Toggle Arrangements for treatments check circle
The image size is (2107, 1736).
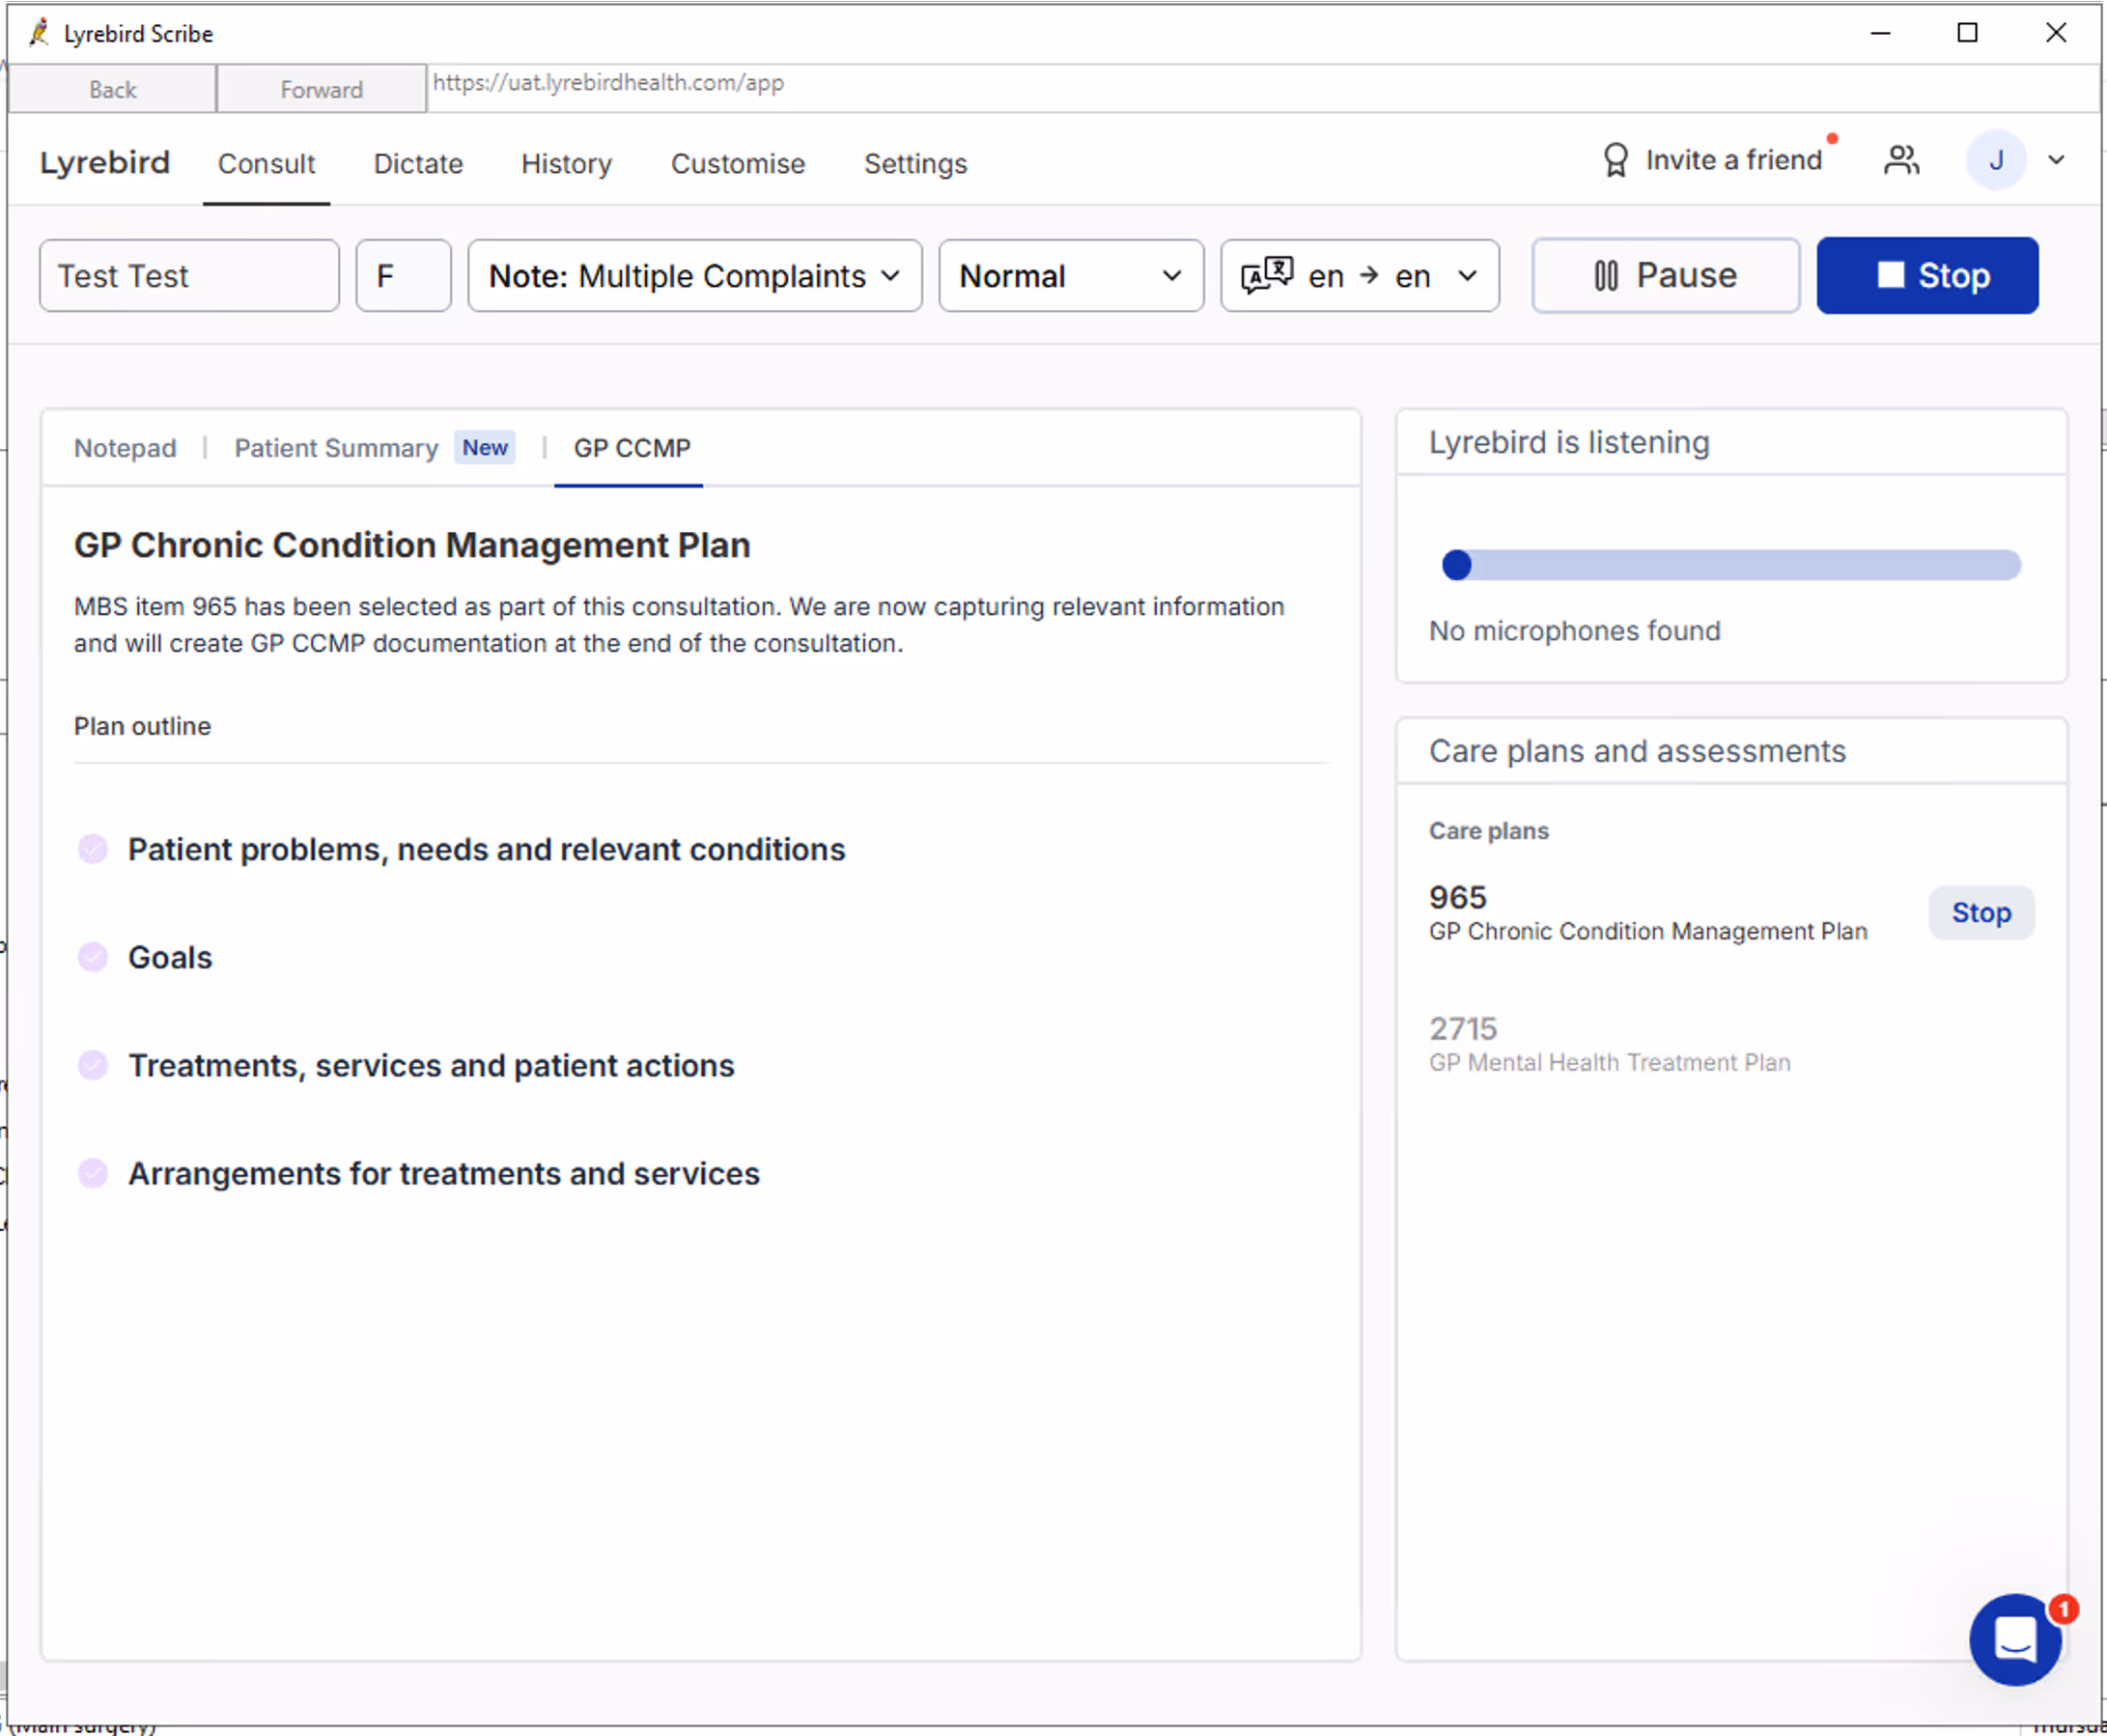pyautogui.click(x=93, y=1173)
